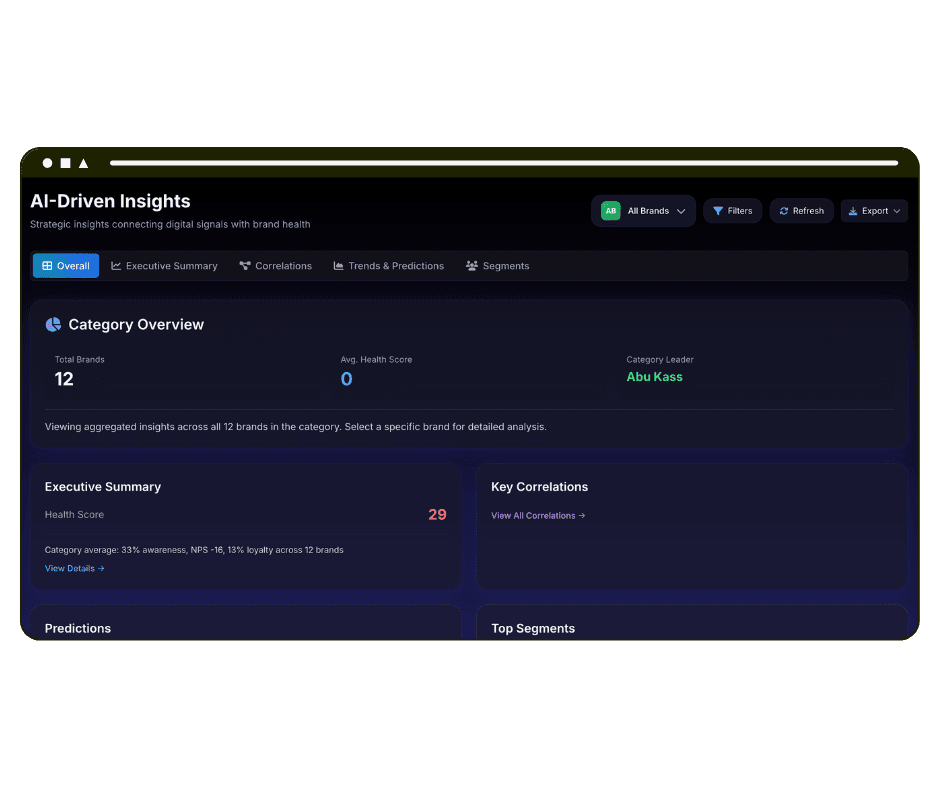The height and width of the screenshot is (788, 940).
Task: Click the Category average summary line
Action: (x=194, y=550)
